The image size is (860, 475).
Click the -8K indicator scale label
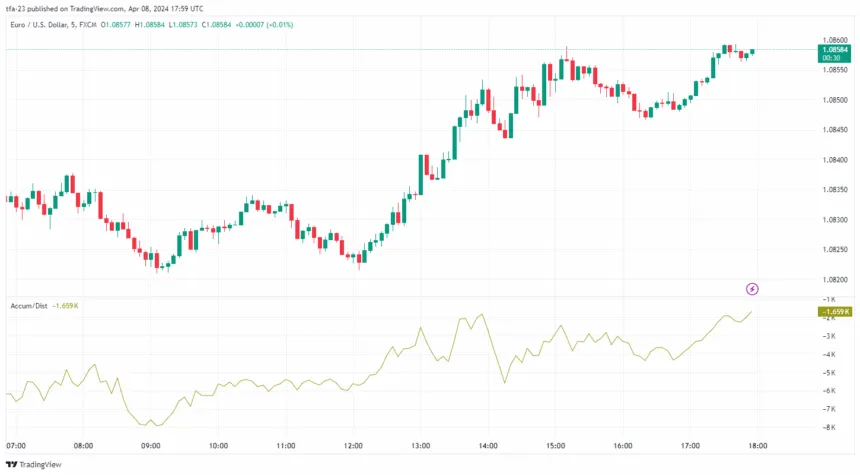[x=829, y=427]
